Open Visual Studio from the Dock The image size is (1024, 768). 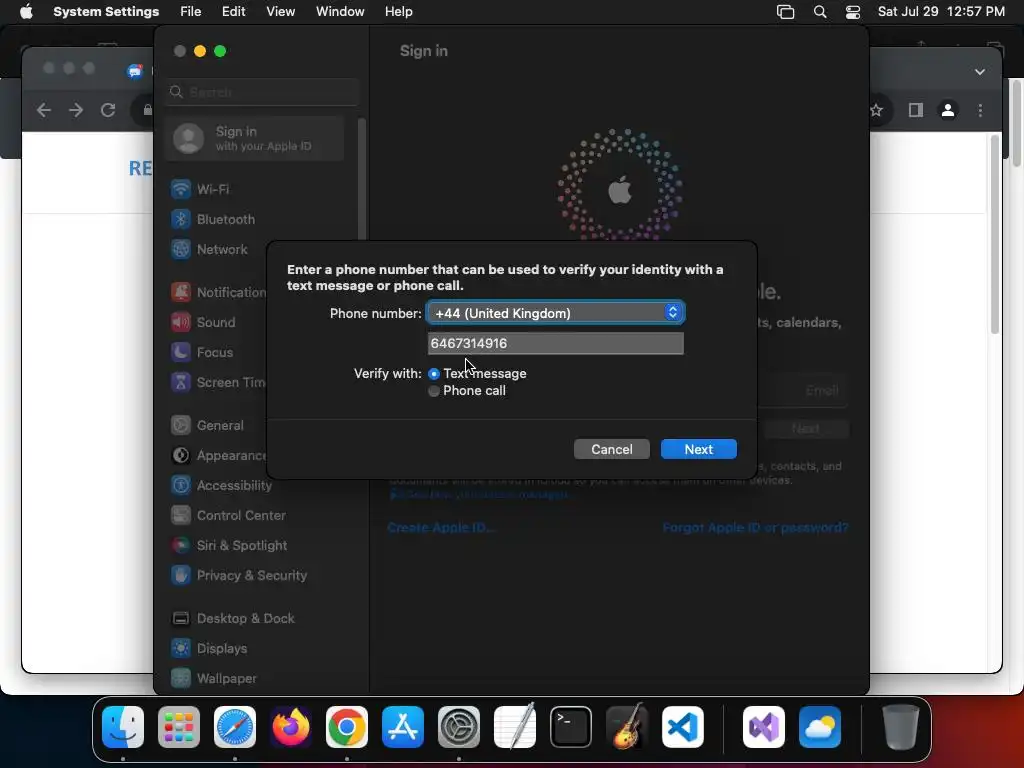(x=763, y=727)
